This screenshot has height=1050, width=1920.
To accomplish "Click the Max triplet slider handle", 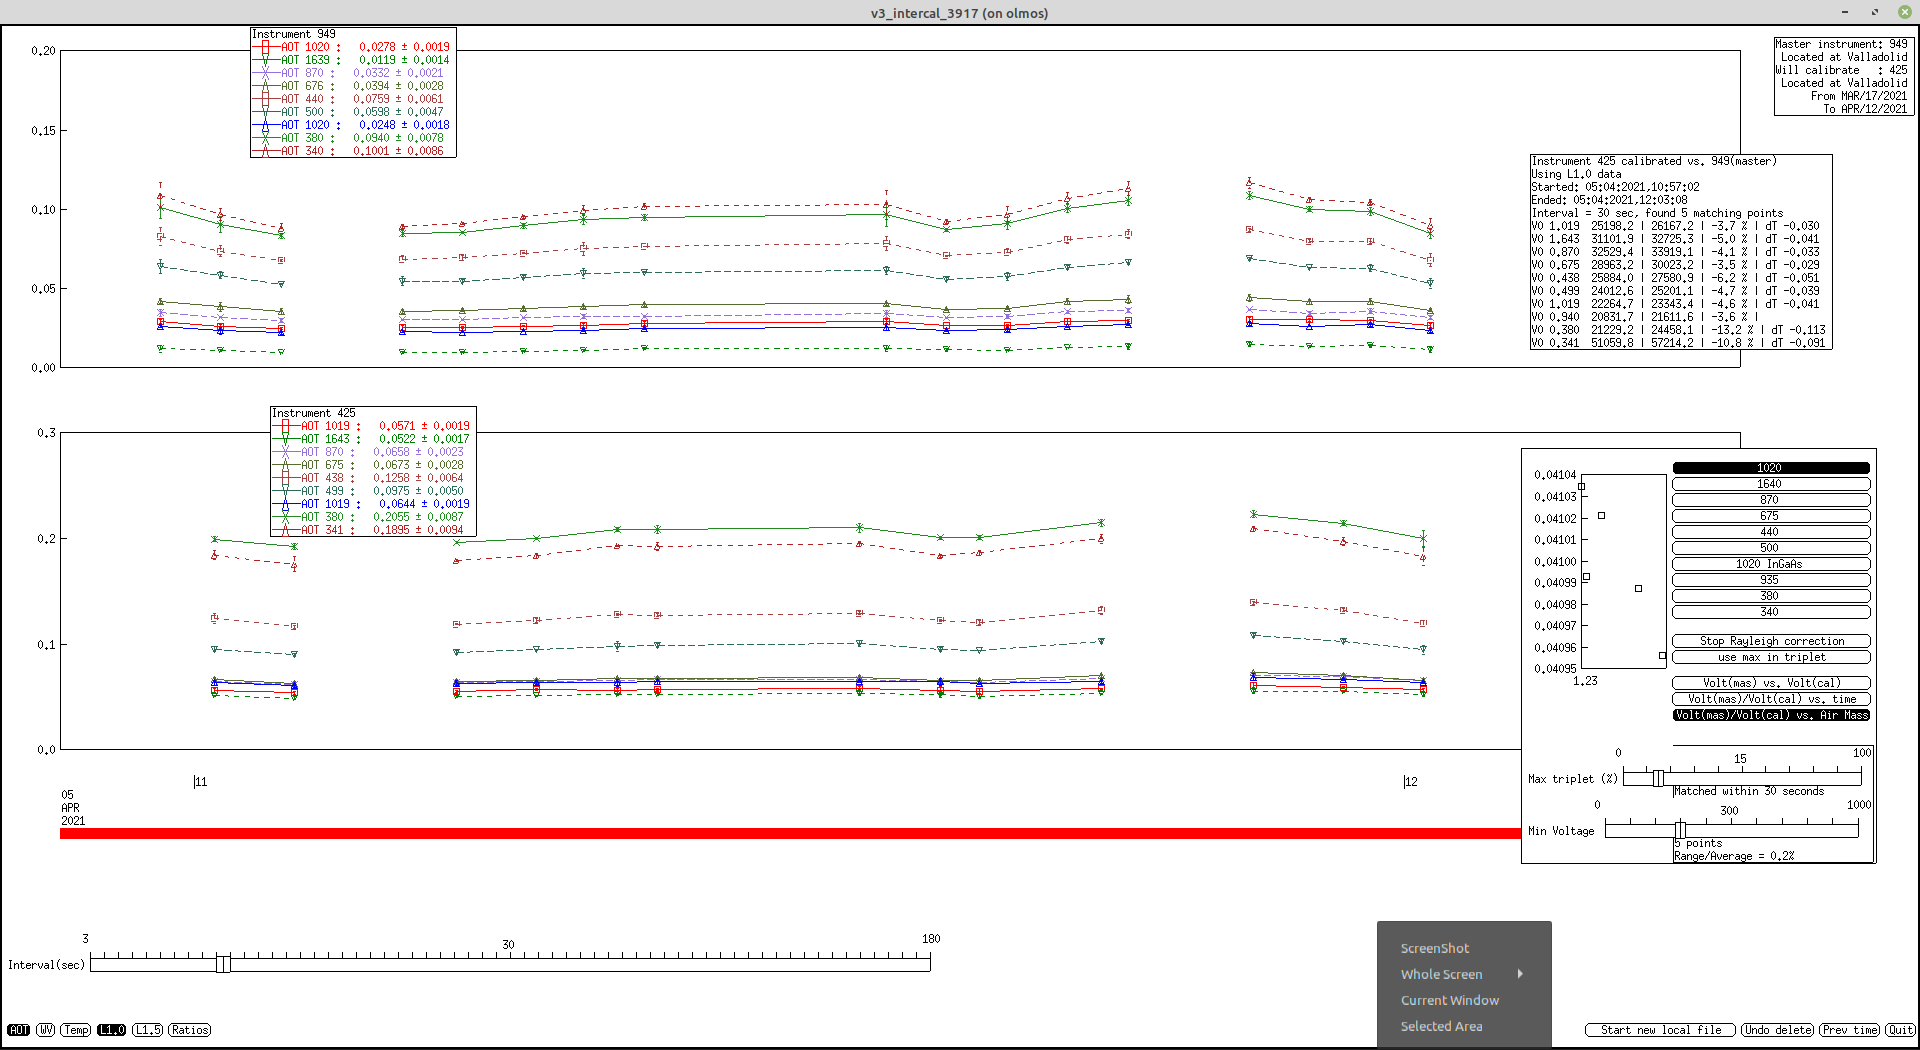I will (x=1658, y=778).
